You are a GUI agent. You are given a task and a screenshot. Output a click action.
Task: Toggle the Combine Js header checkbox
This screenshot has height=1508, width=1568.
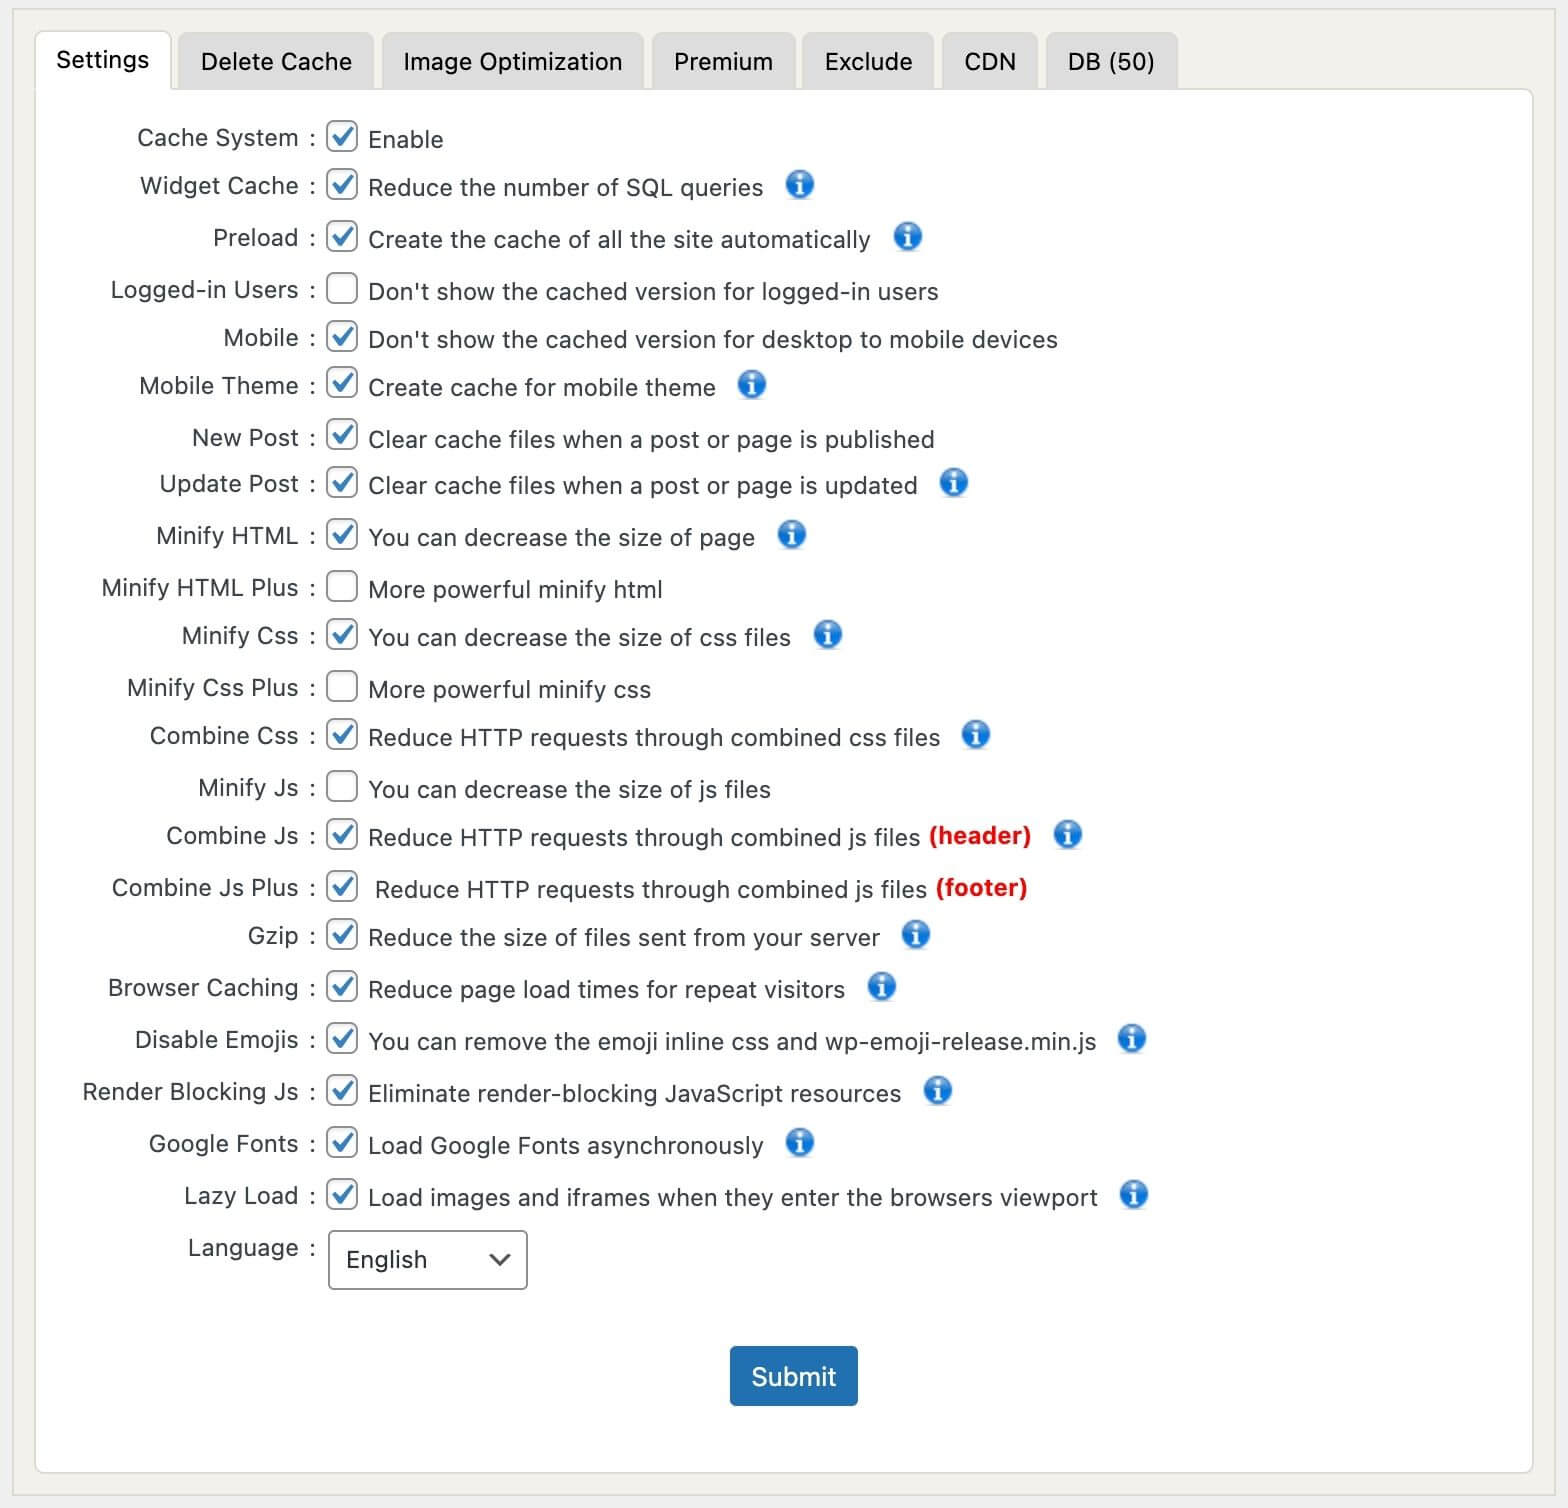point(342,834)
